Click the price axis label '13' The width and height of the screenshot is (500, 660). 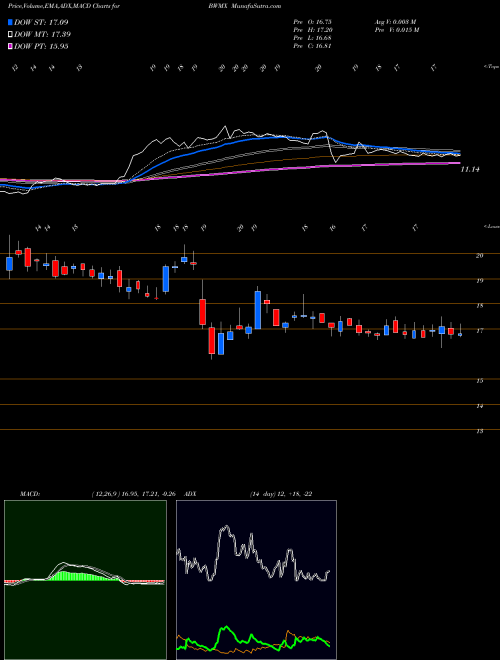click(x=480, y=431)
